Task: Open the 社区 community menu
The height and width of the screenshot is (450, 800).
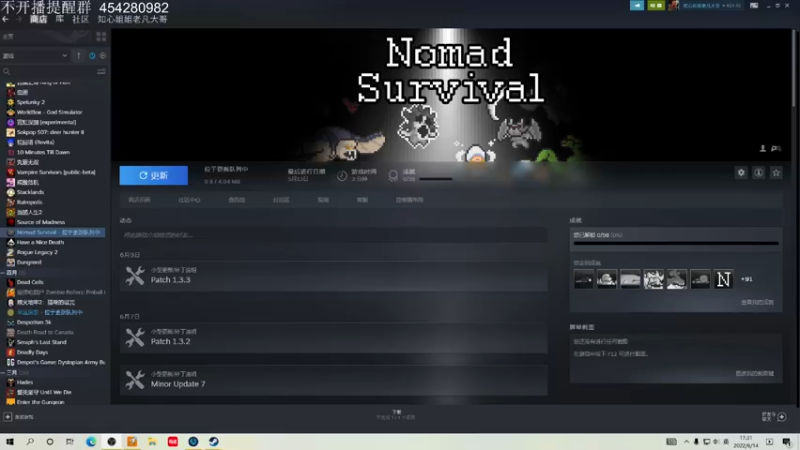Action: pos(81,19)
